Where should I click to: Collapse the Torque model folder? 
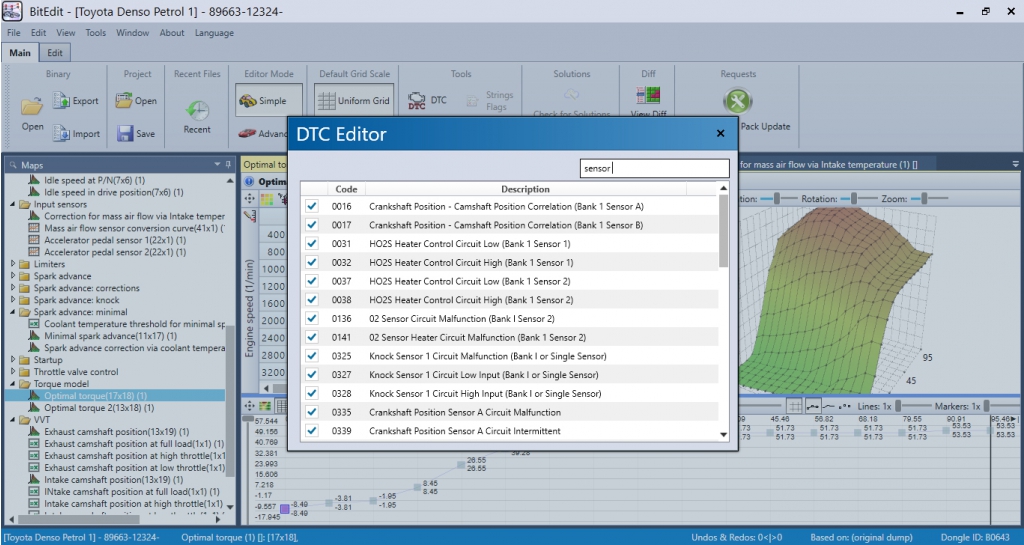click(x=13, y=384)
